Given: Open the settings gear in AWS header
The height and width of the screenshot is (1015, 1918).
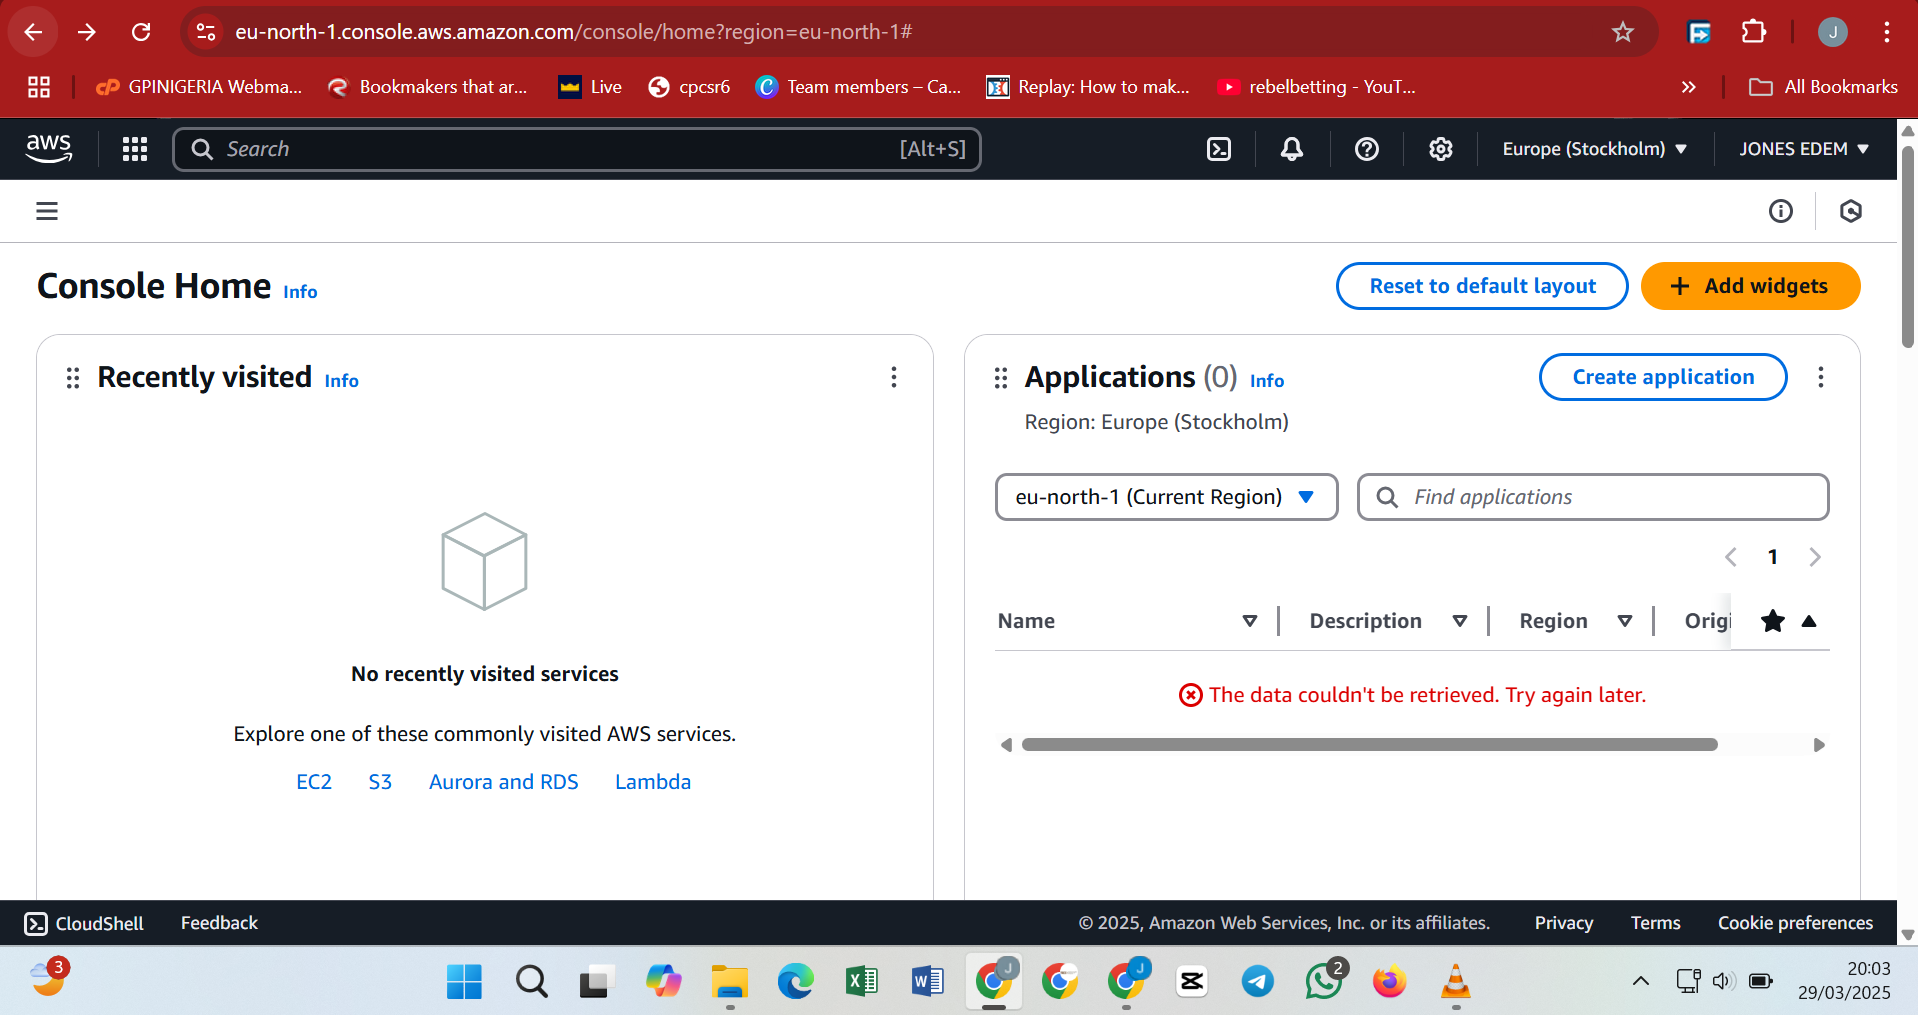Looking at the screenshot, I should (x=1440, y=149).
